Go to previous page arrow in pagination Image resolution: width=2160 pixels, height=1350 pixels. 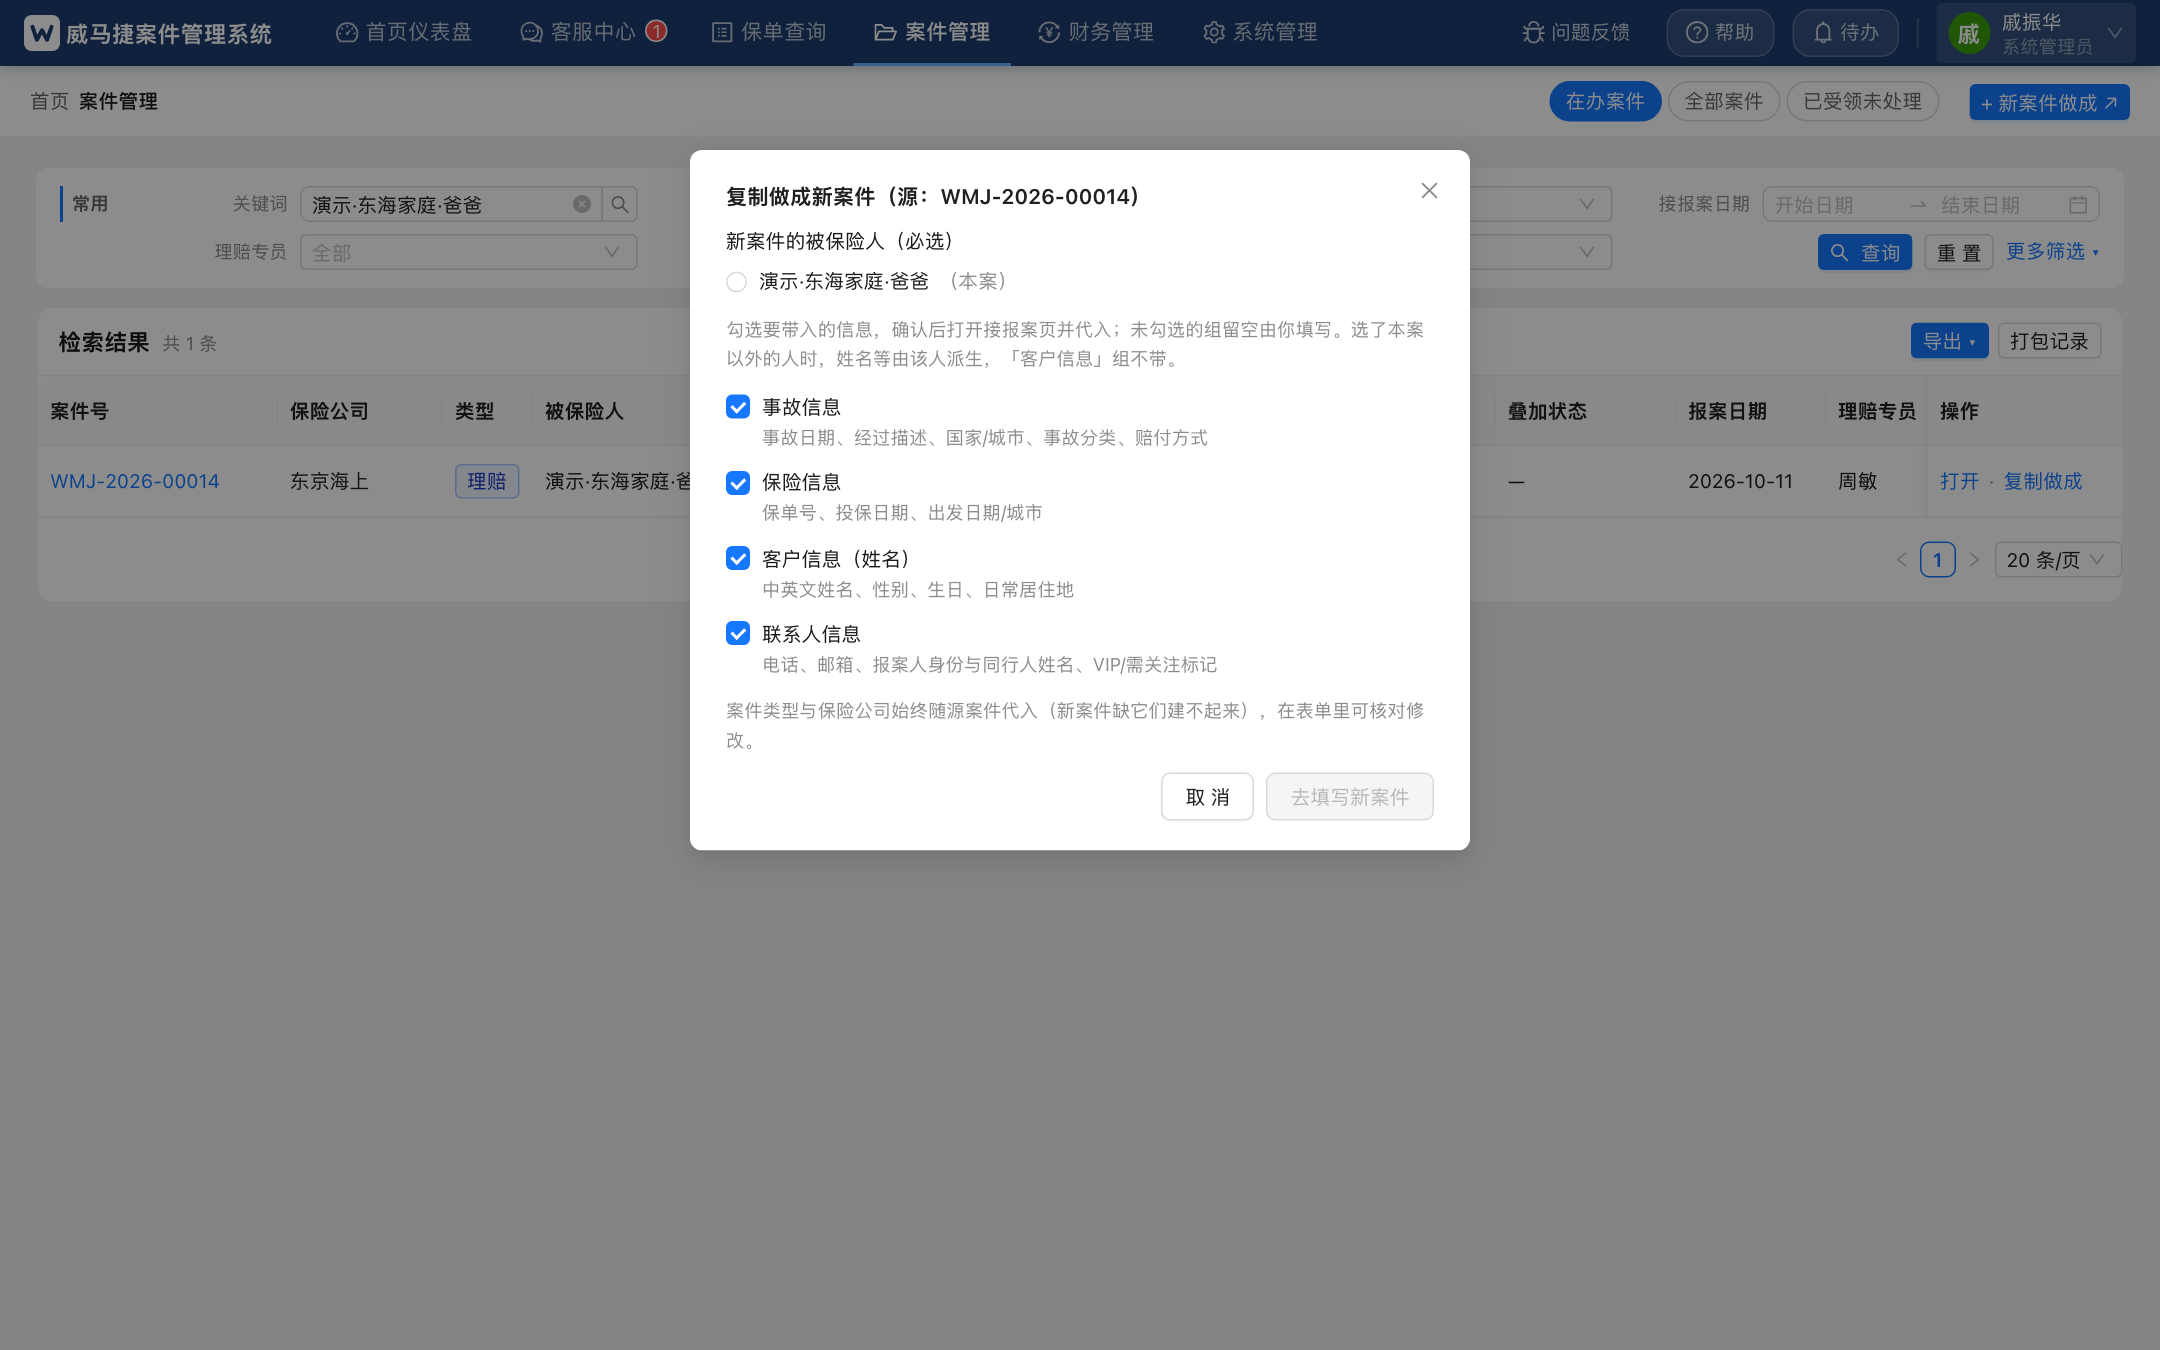tap(1902, 560)
